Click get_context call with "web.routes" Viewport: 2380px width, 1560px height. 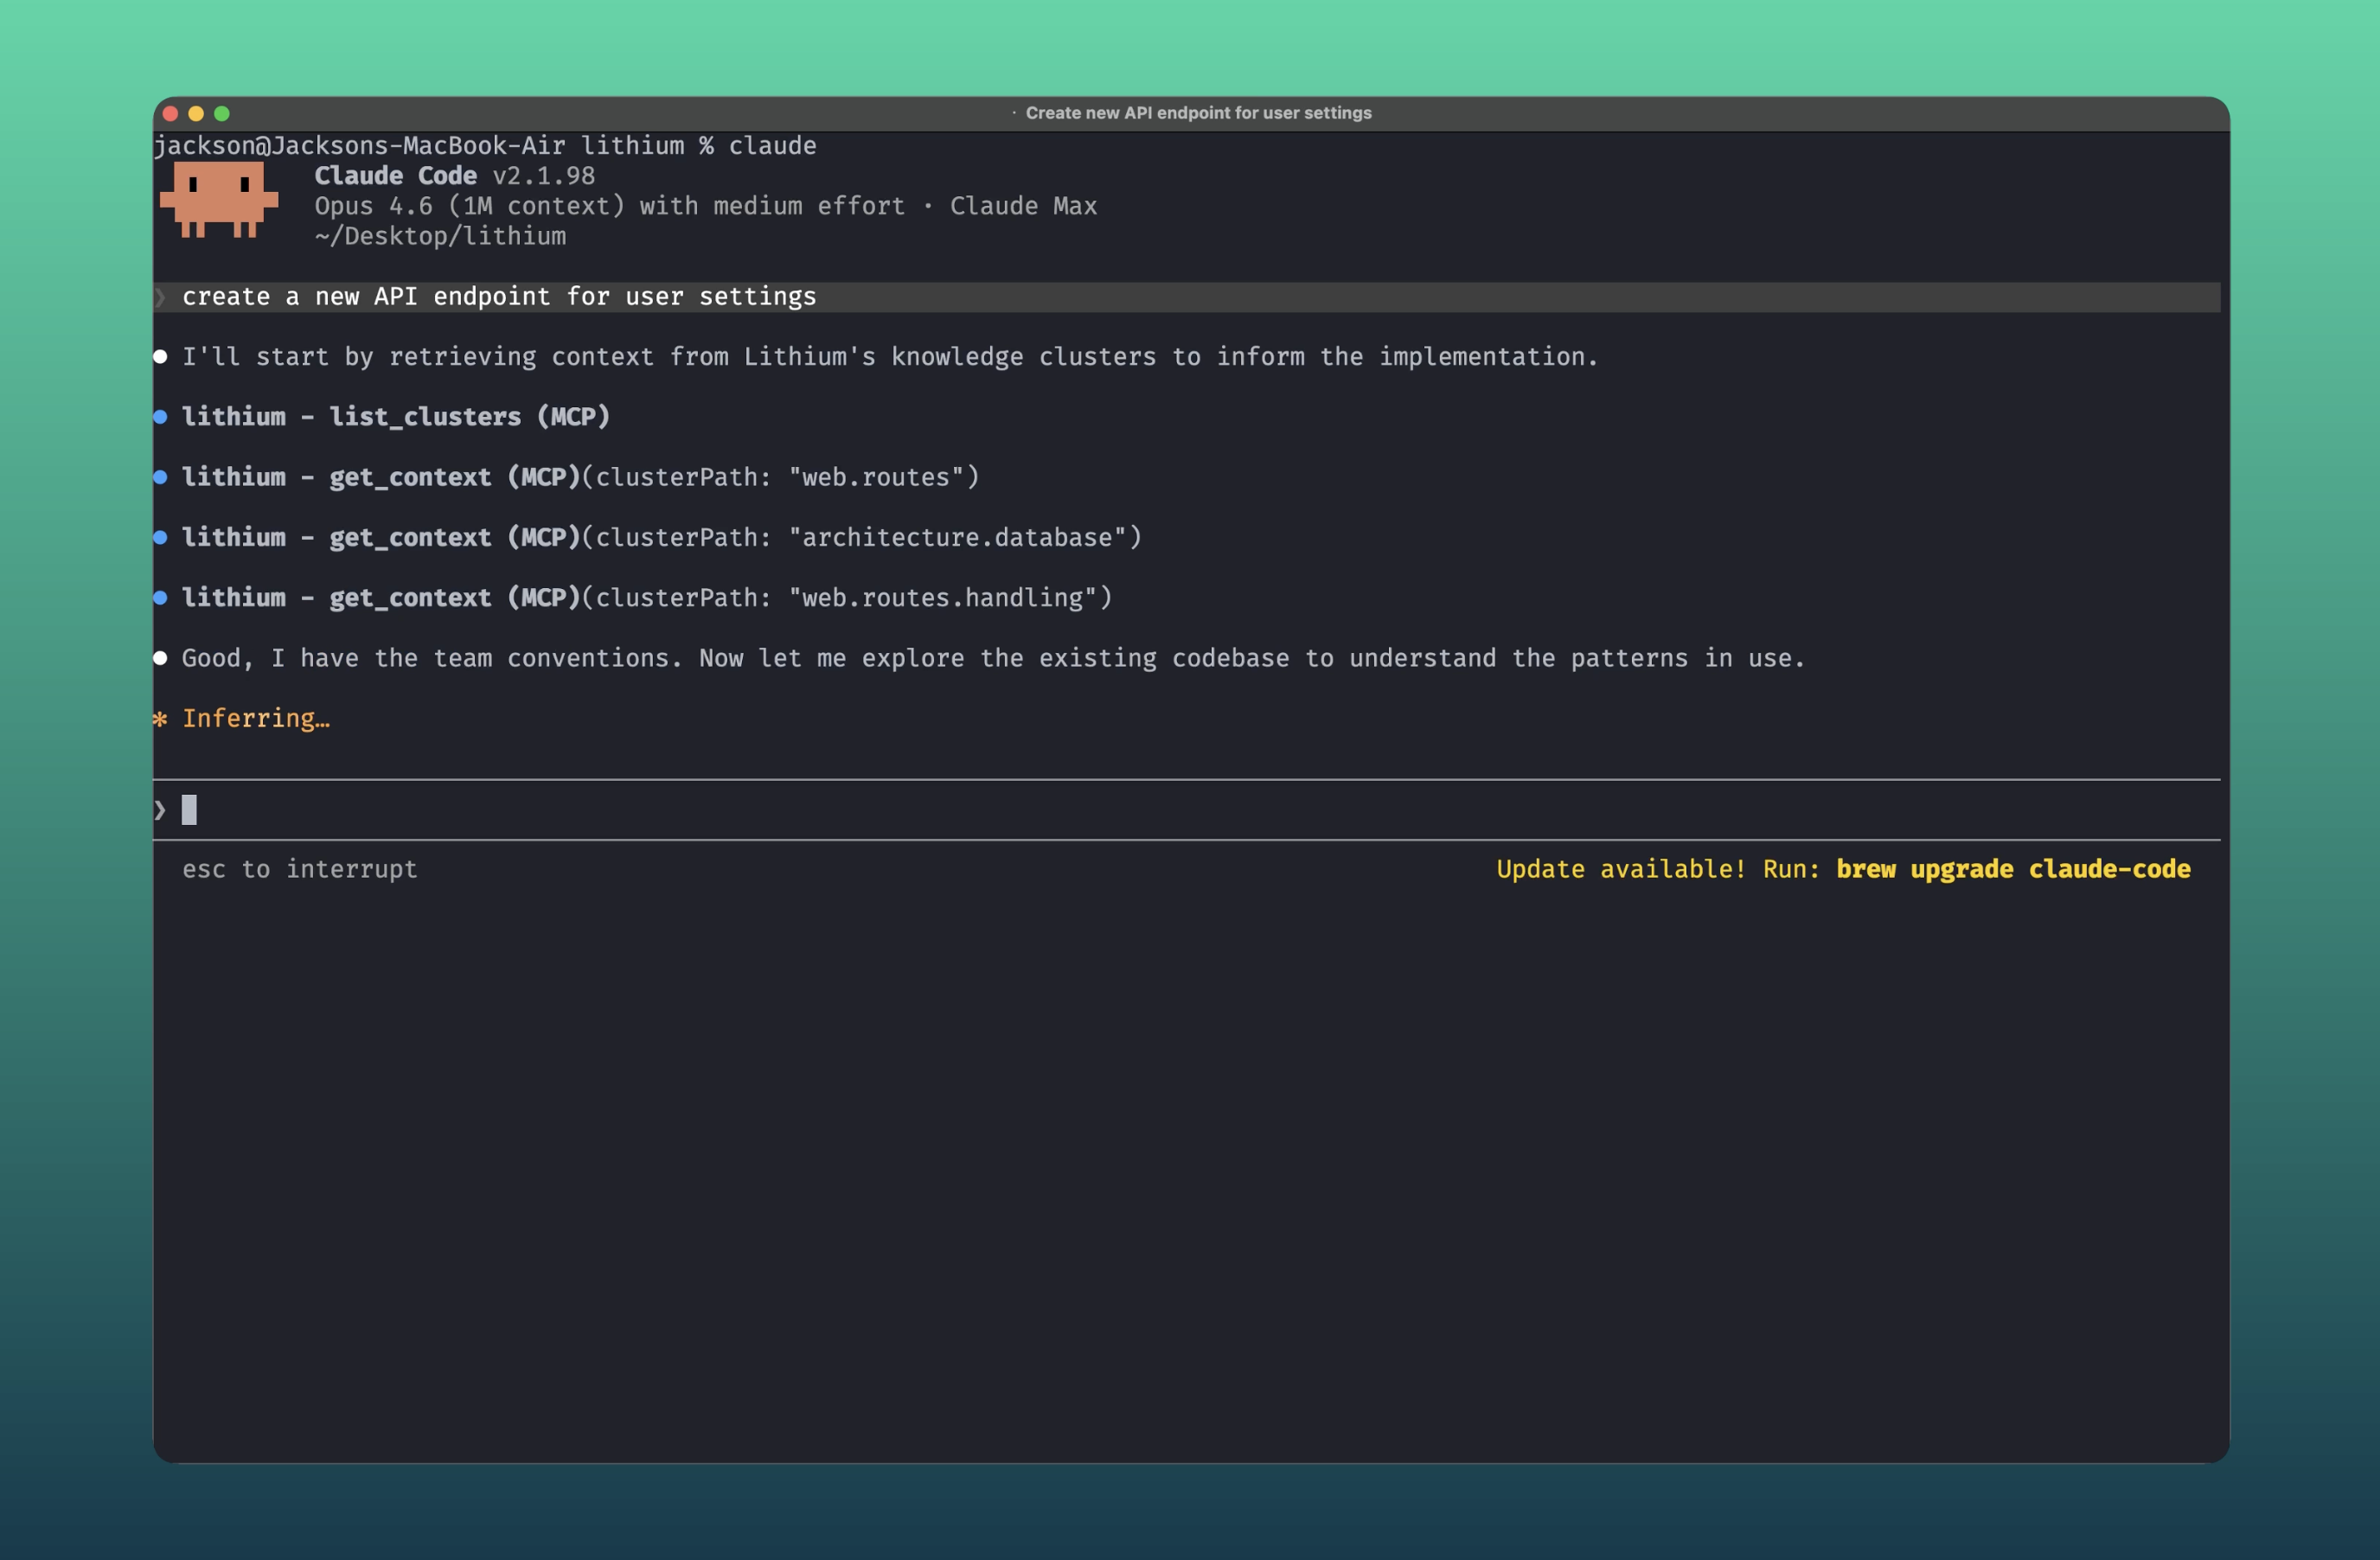point(580,477)
